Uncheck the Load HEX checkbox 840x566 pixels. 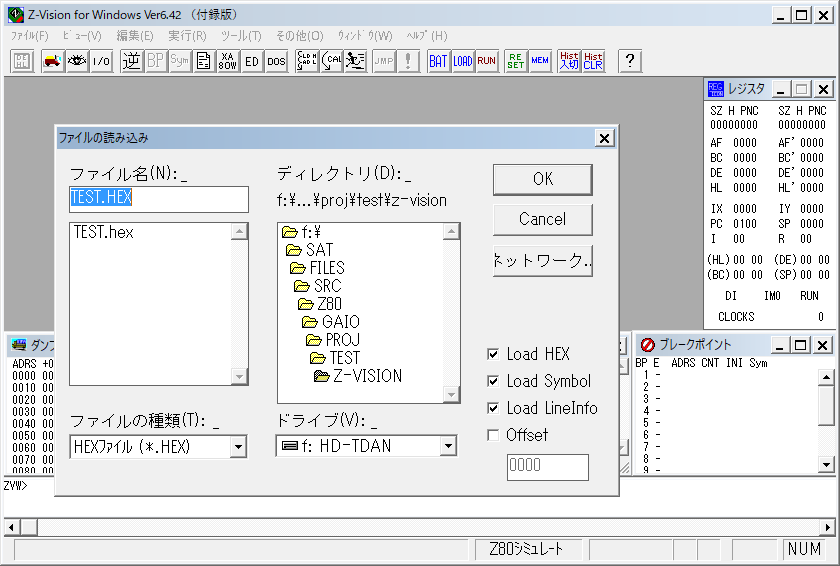(x=493, y=354)
